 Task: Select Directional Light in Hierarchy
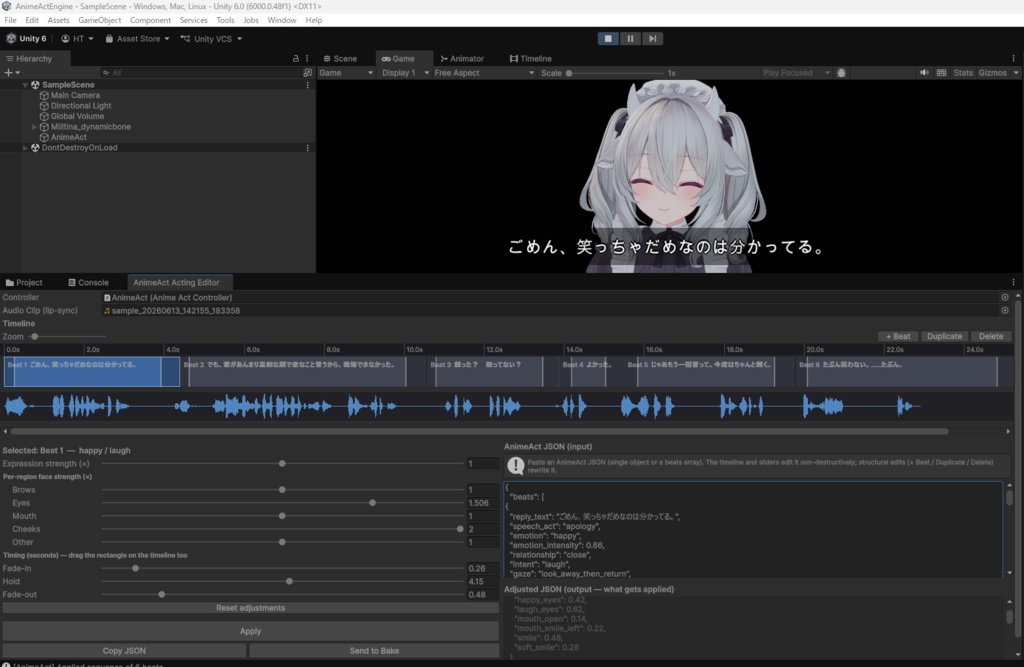coord(80,106)
